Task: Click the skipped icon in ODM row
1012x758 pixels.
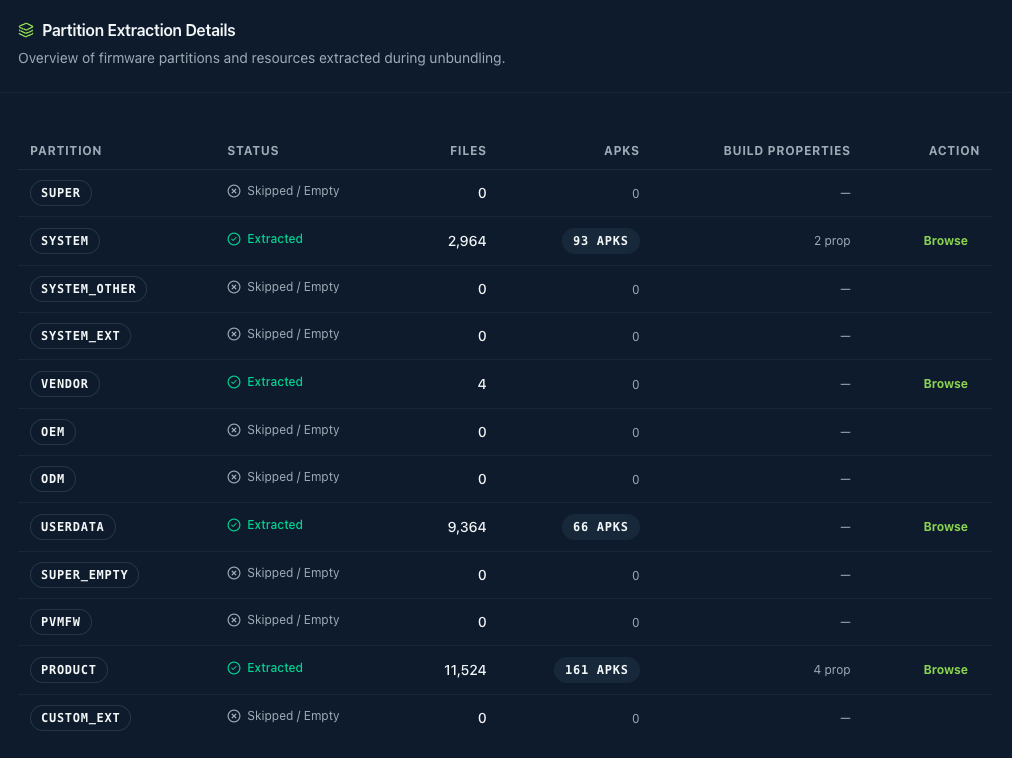Action: point(234,477)
